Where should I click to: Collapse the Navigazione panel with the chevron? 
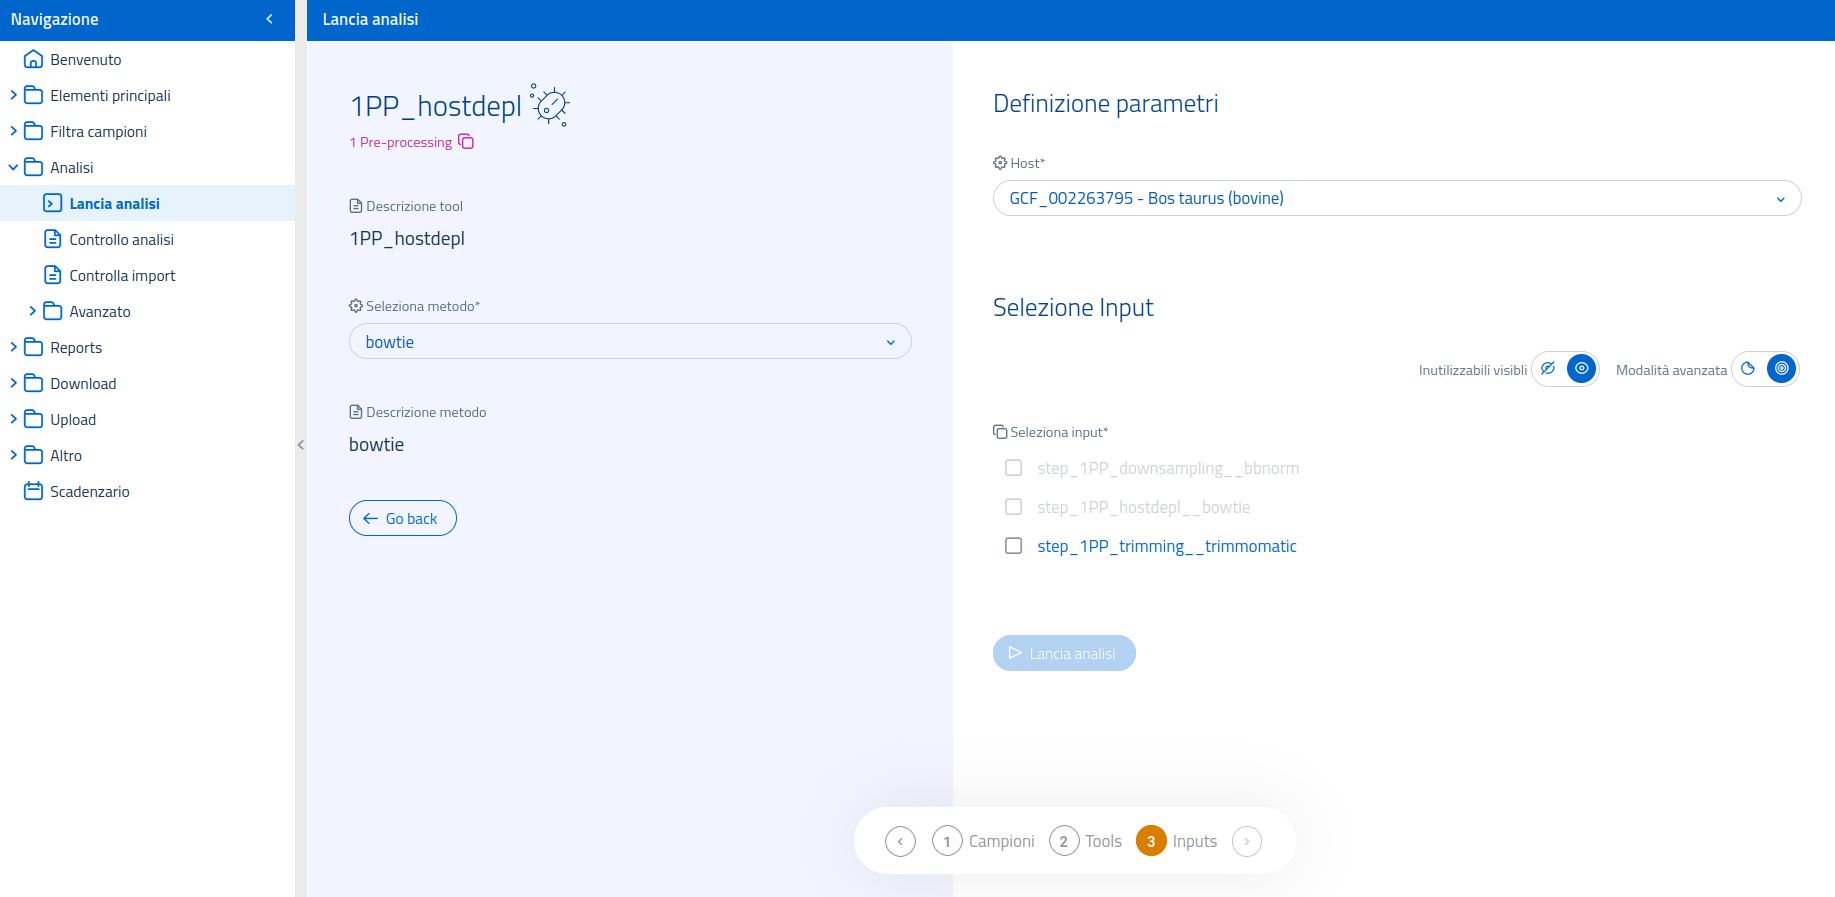(x=269, y=19)
